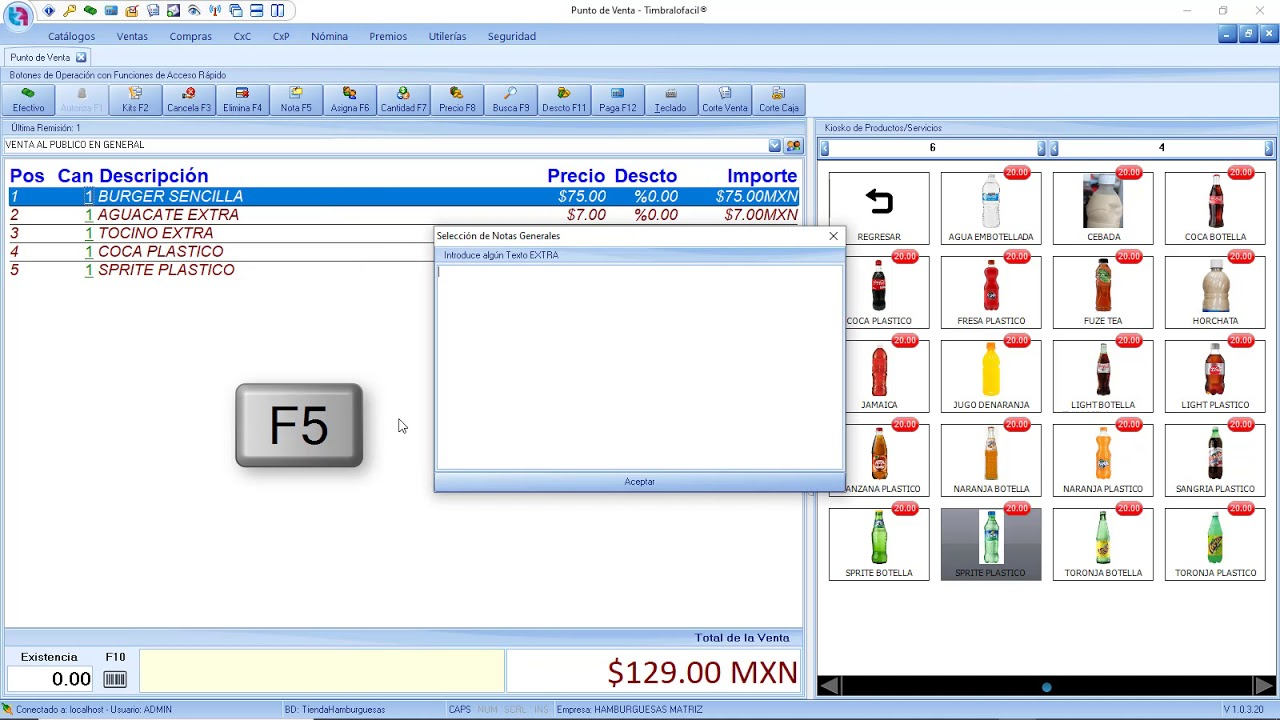This screenshot has height=720, width=1280.
Task: Open the Catálogos menu
Action: [x=72, y=36]
